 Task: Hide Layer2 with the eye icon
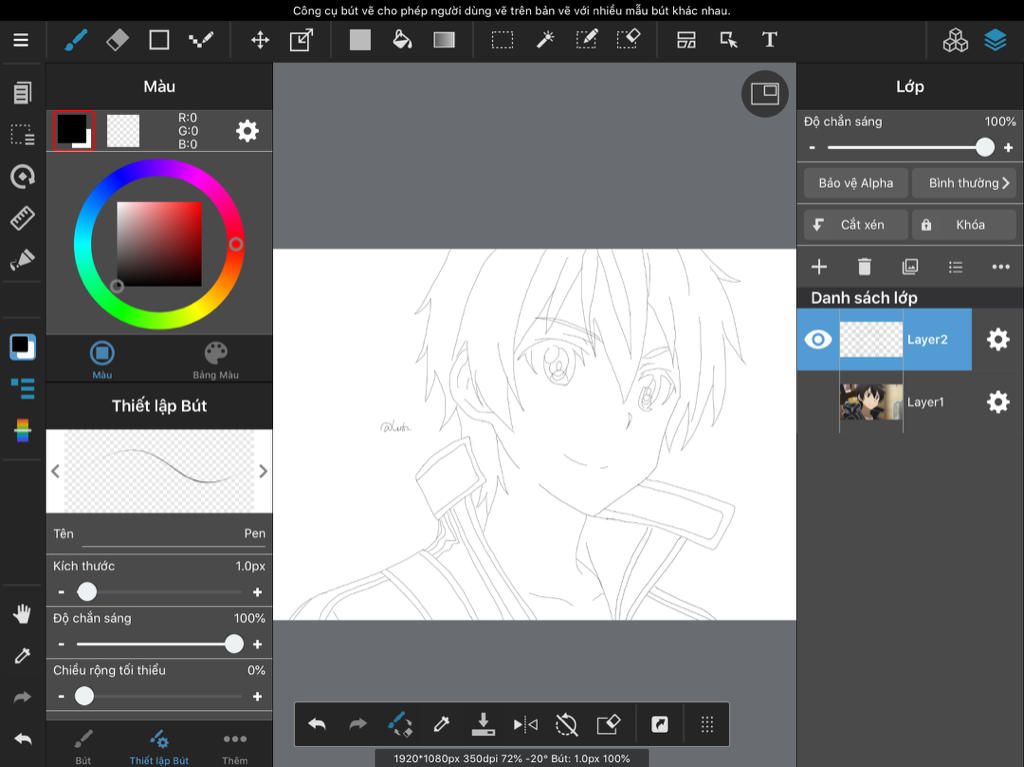coord(818,339)
